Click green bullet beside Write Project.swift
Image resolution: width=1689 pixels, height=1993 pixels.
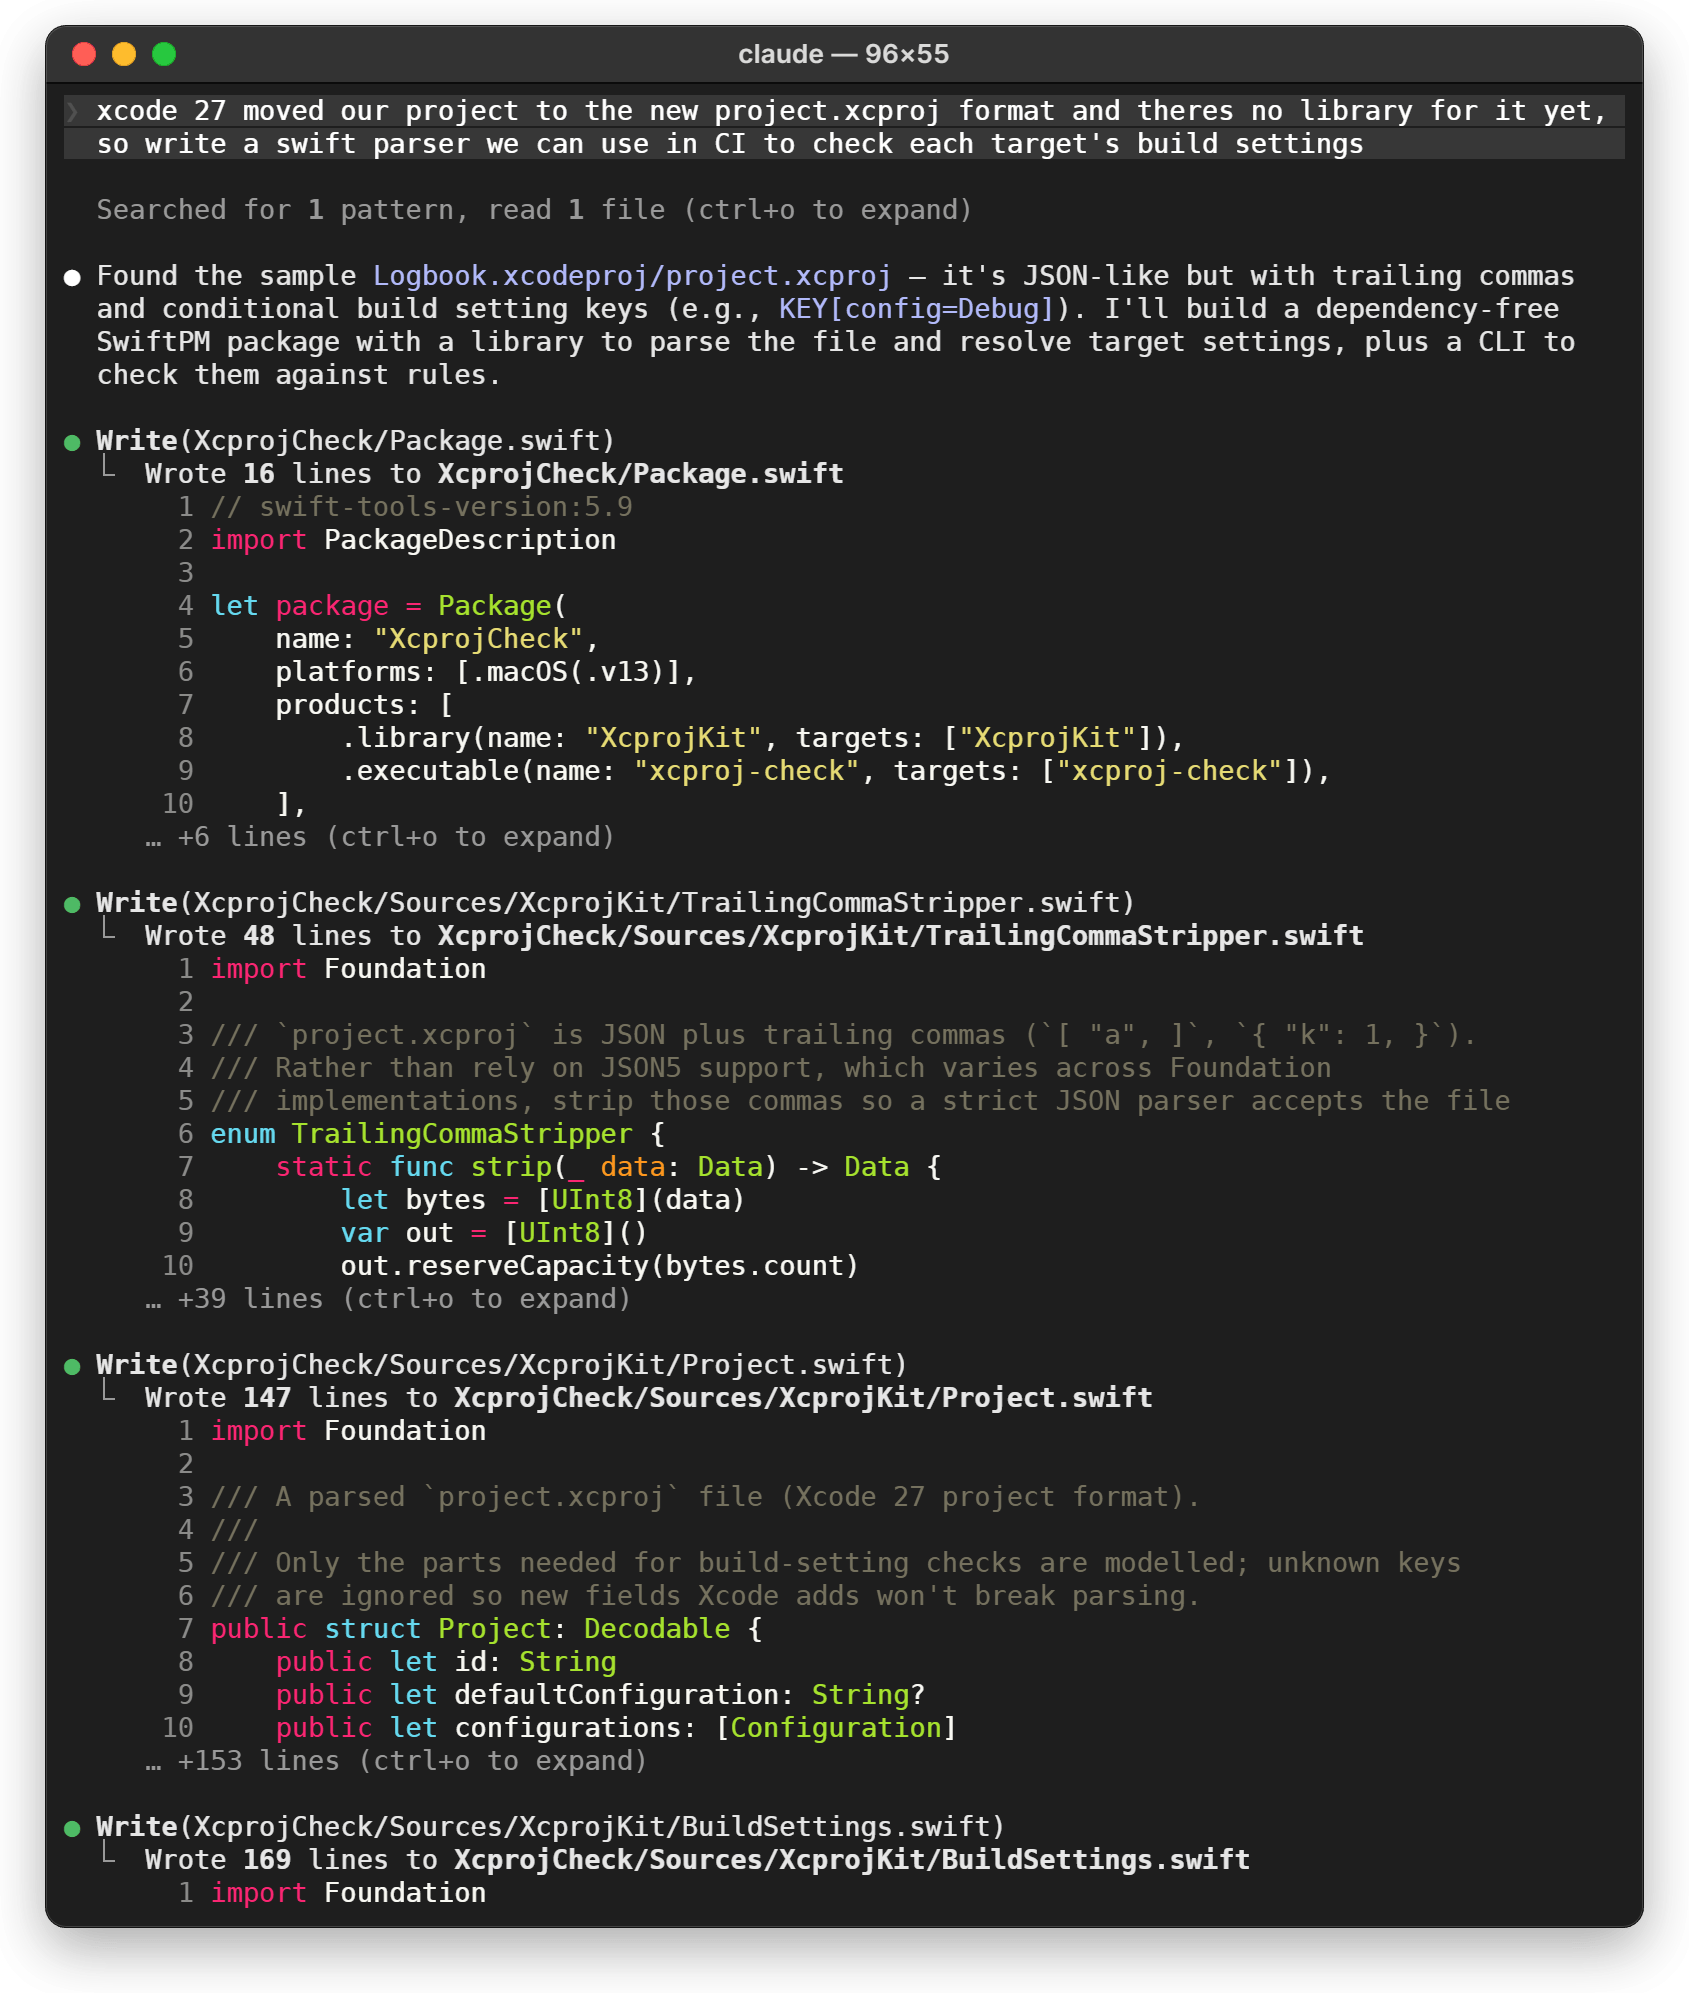click(72, 1366)
